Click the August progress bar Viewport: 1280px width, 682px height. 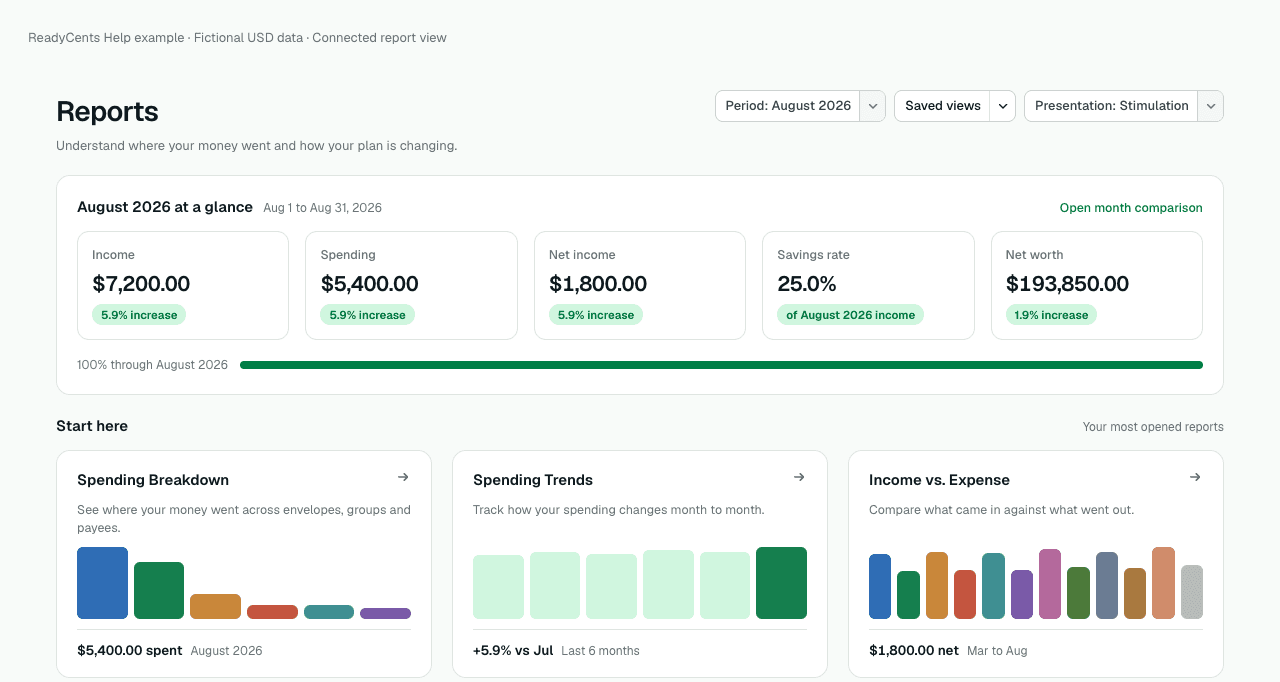coord(721,365)
